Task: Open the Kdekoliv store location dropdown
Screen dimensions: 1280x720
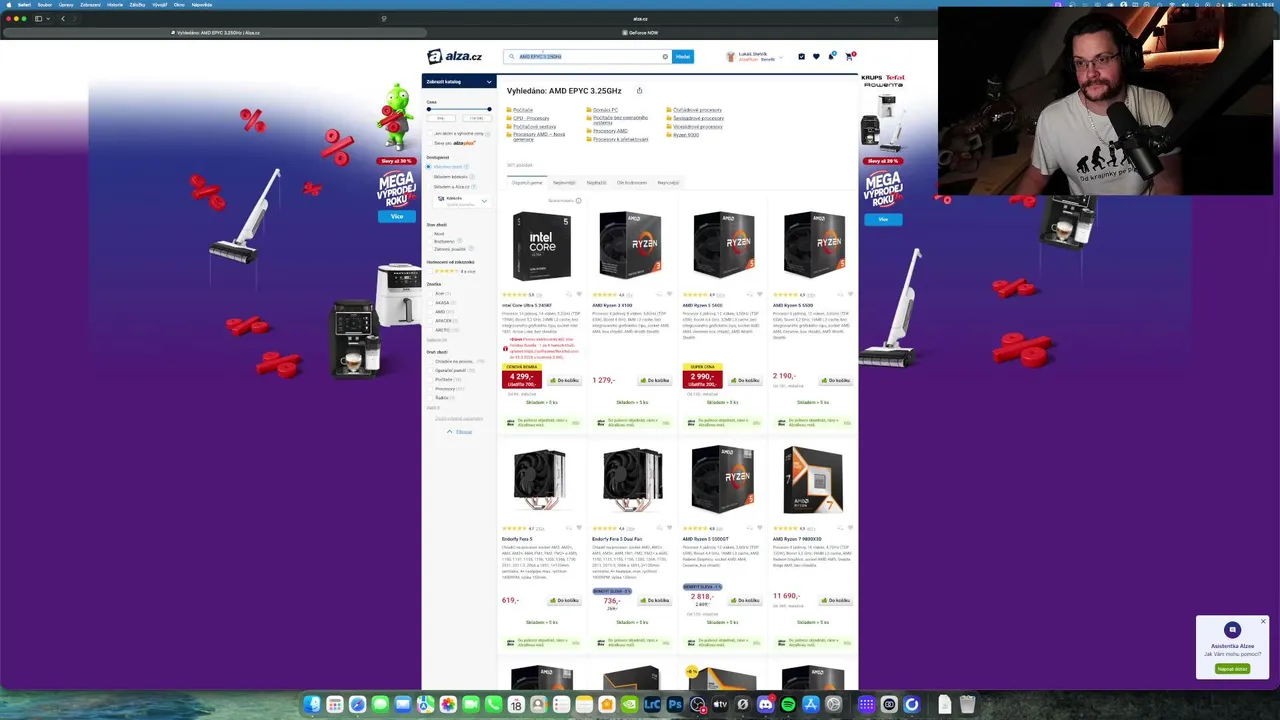Action: (461, 200)
